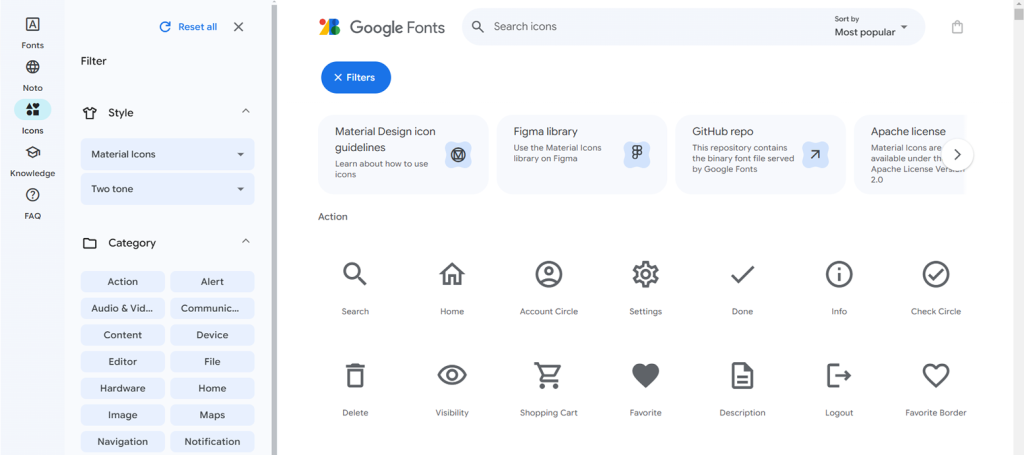Toggle the File category chip
The width and height of the screenshot is (1024, 455).
pos(212,362)
